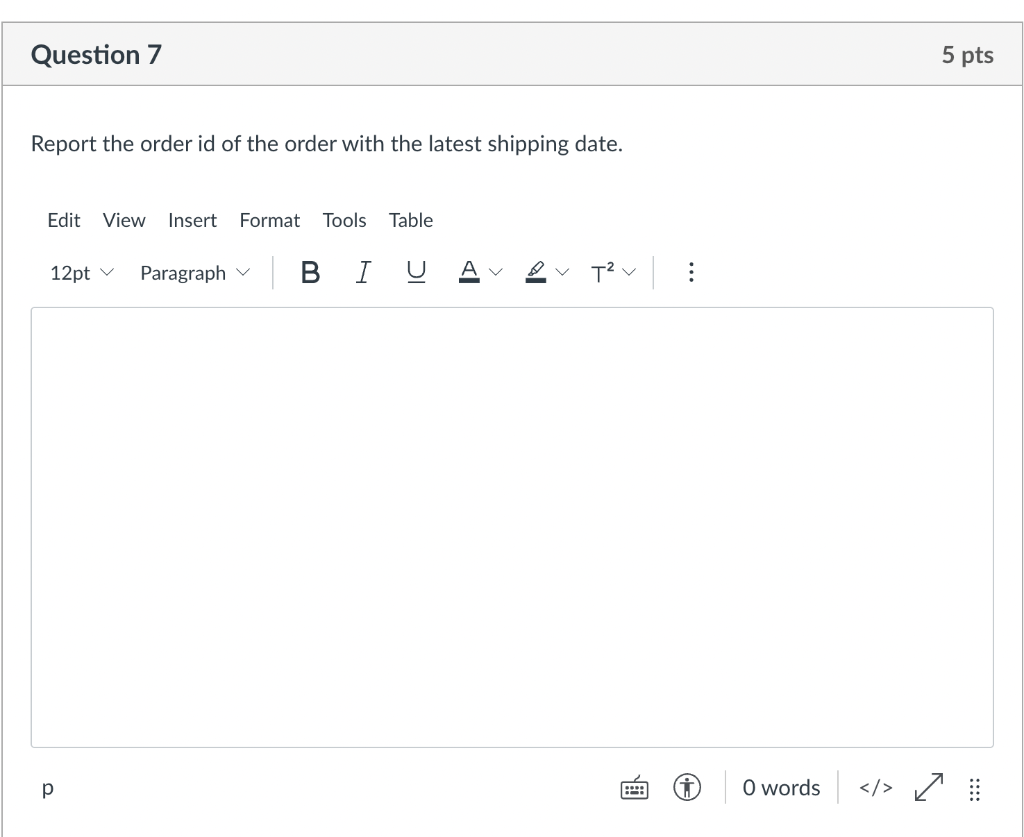Switch to the raw HTML editor
The image size is (1024, 837).
tap(874, 787)
